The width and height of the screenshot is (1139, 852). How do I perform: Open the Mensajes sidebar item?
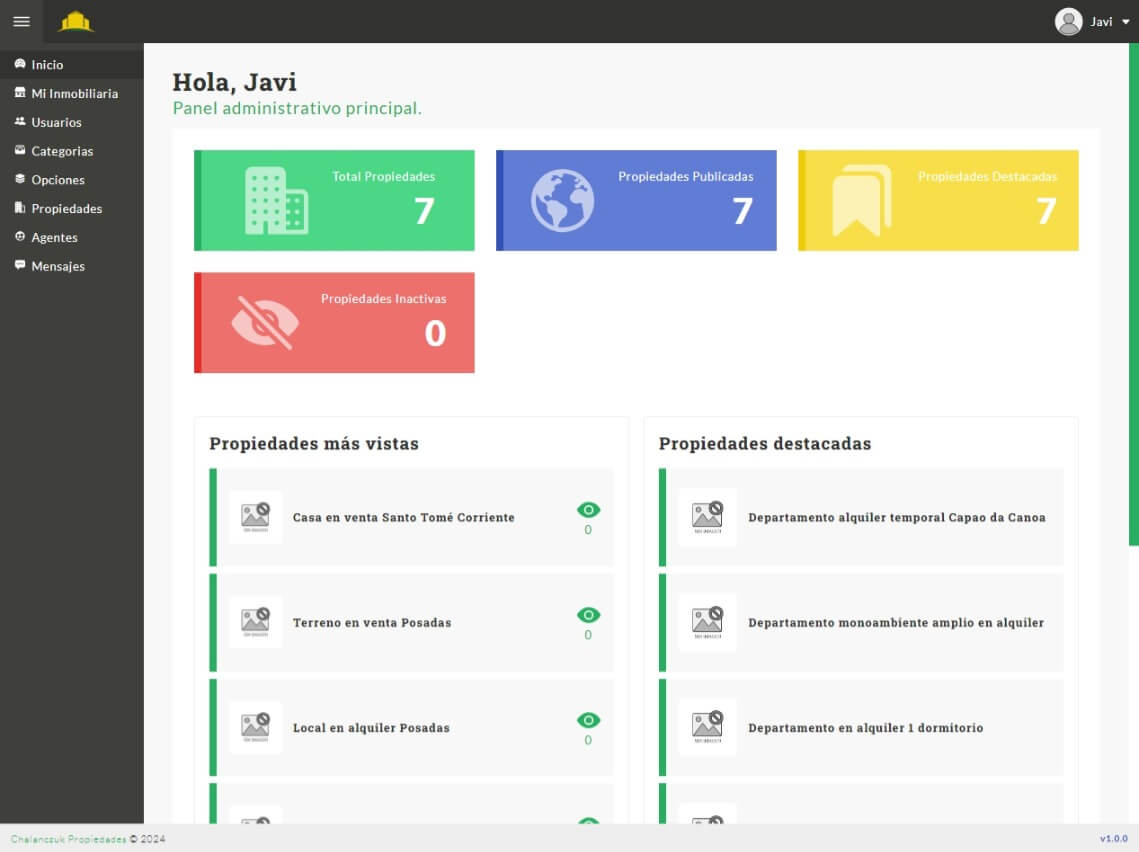coord(58,266)
